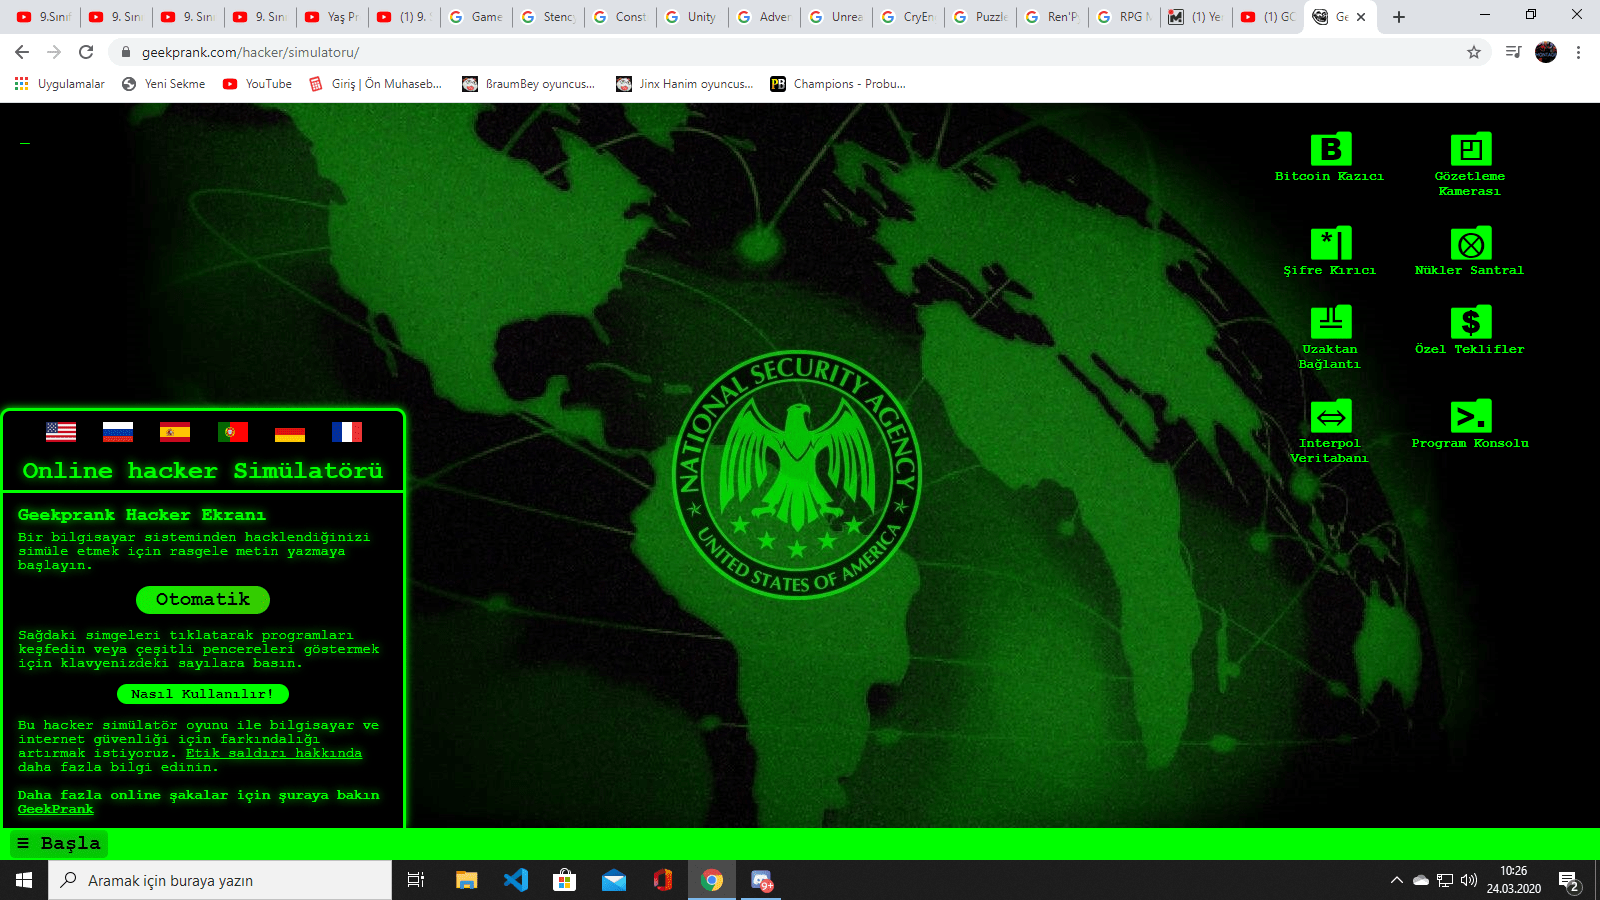Image resolution: width=1600 pixels, height=900 pixels.
Task: Launch the Gözetleme Kamerası icon
Action: [1470, 150]
